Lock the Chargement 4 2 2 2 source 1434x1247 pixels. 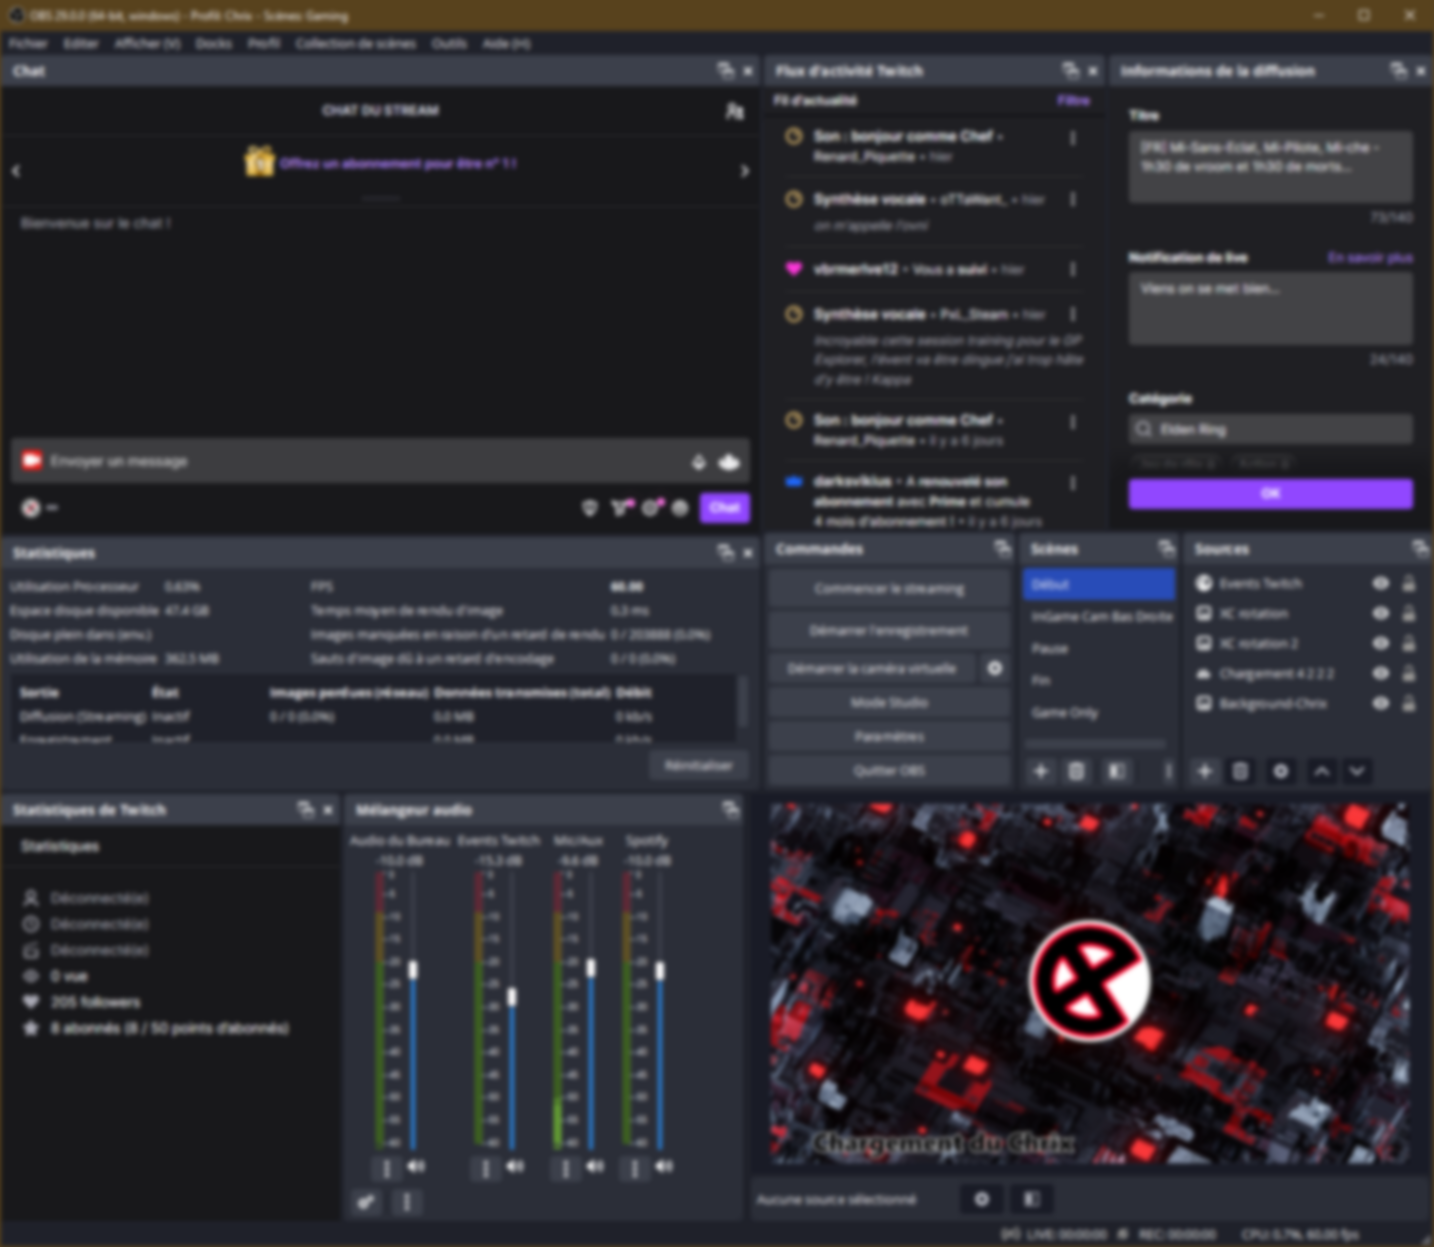1408,673
